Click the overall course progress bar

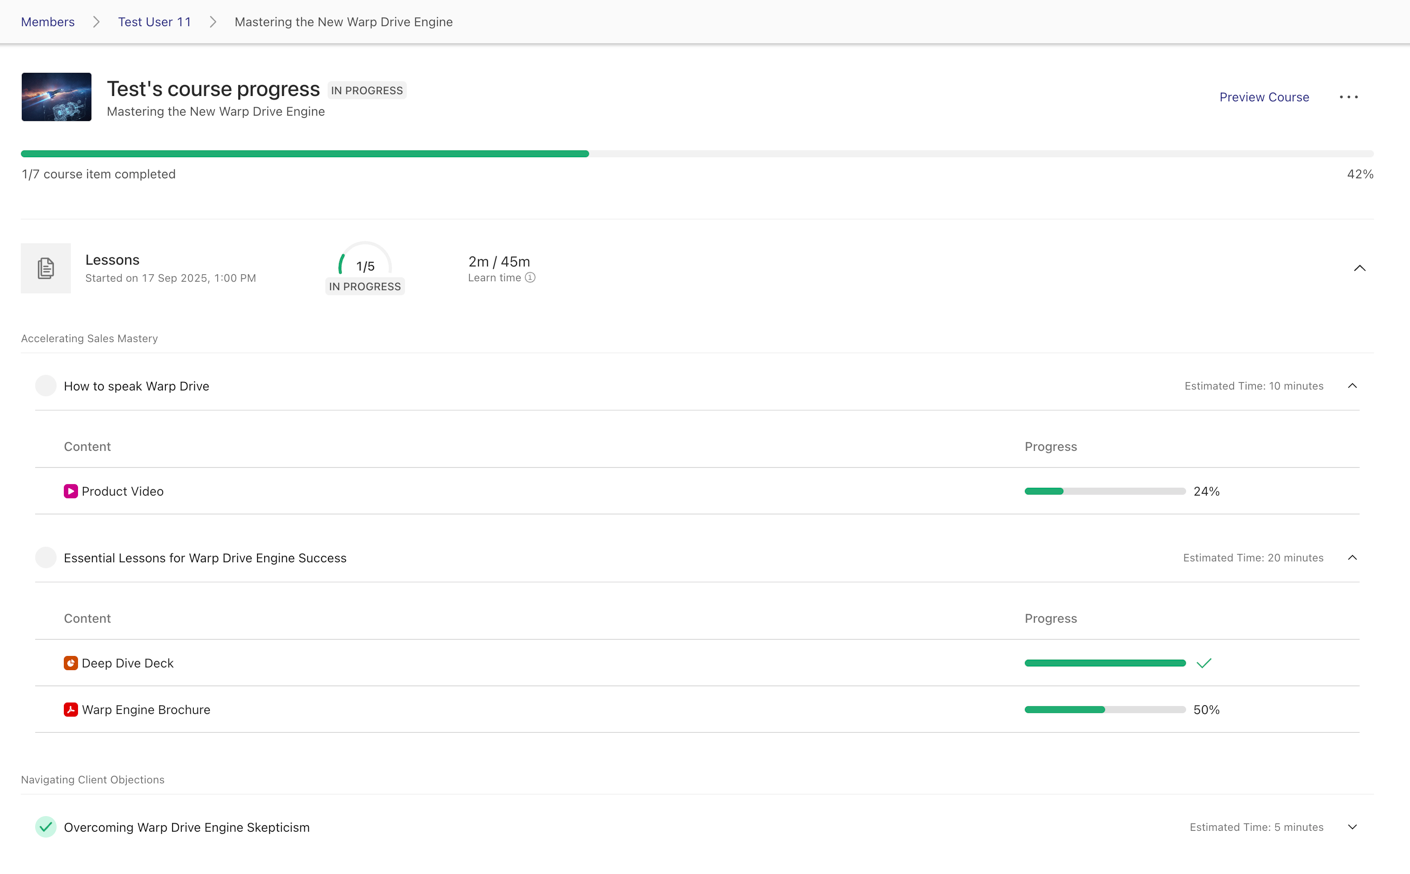tap(696, 154)
